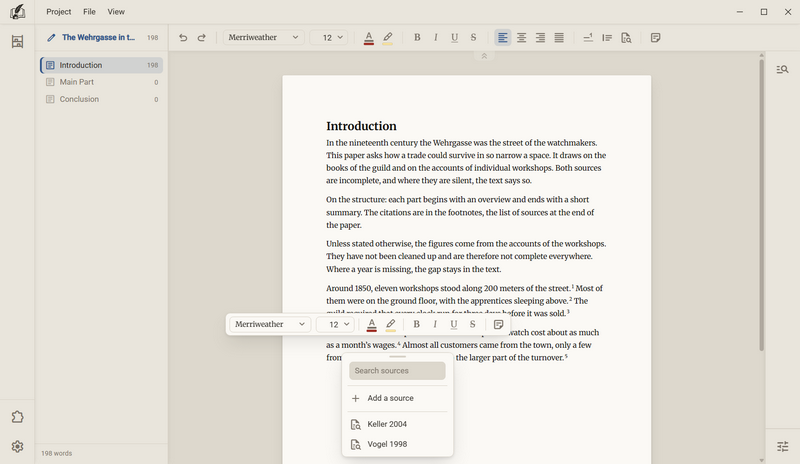The image size is (800, 464).
Task: Open the project overview icon in the left rail
Action: point(17,41)
